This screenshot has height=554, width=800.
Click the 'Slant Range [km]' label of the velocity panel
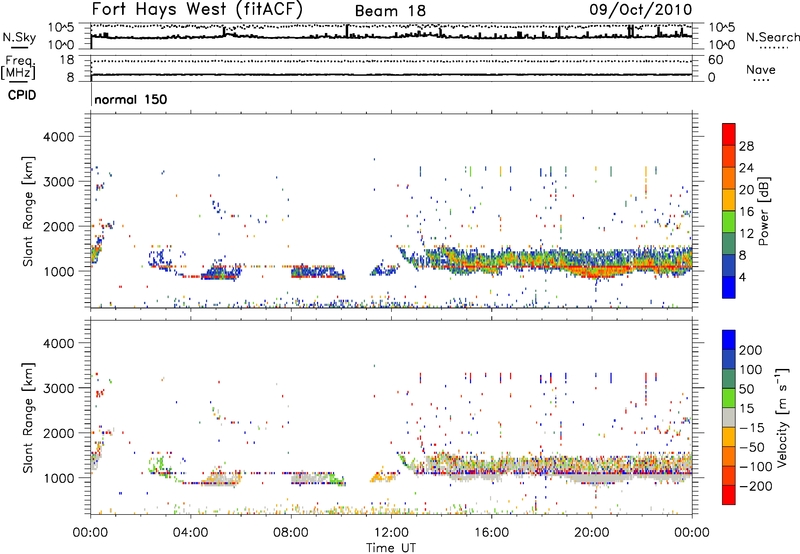(x=28, y=417)
